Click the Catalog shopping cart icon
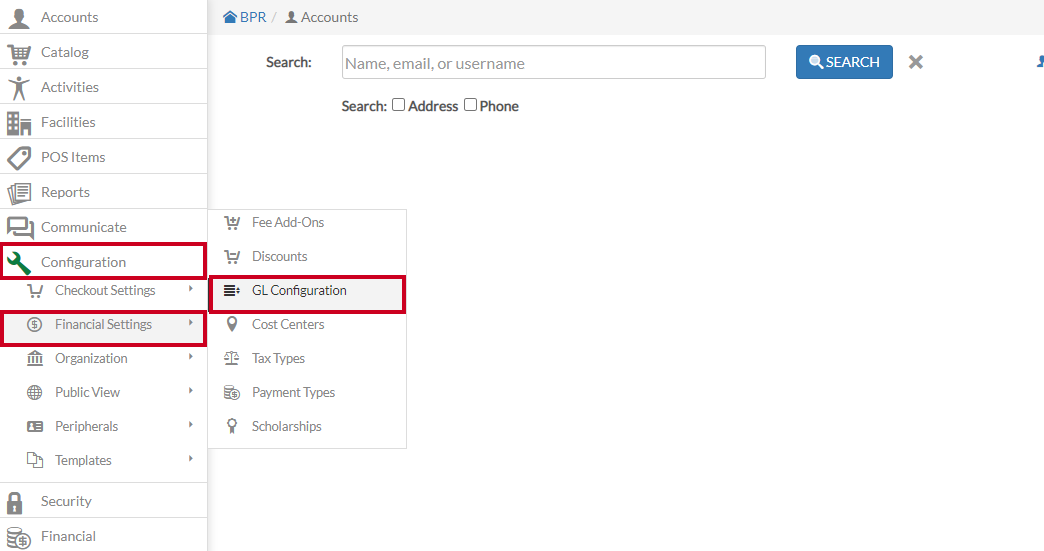 (19, 53)
